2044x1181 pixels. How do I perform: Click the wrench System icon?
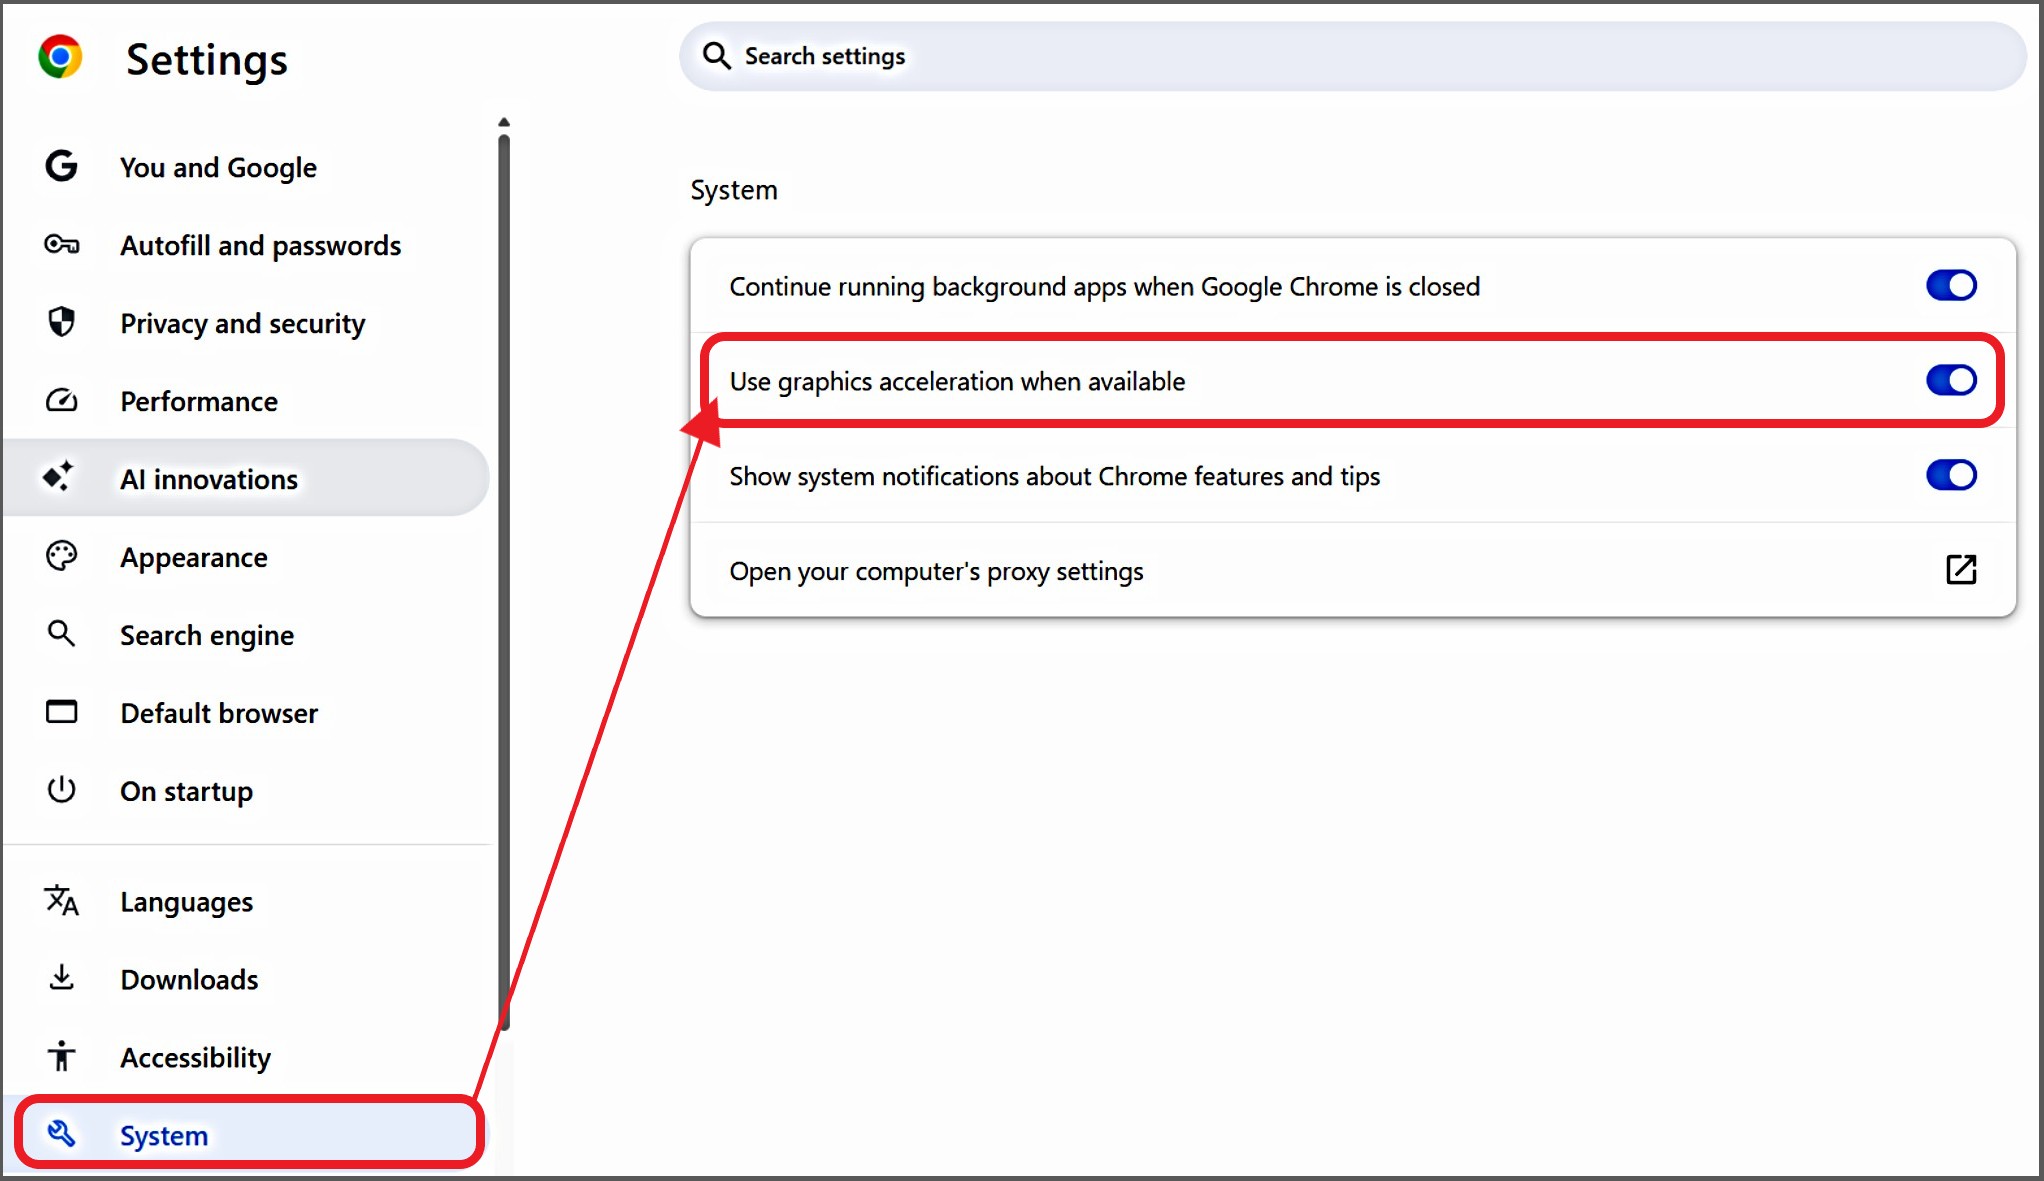61,1133
